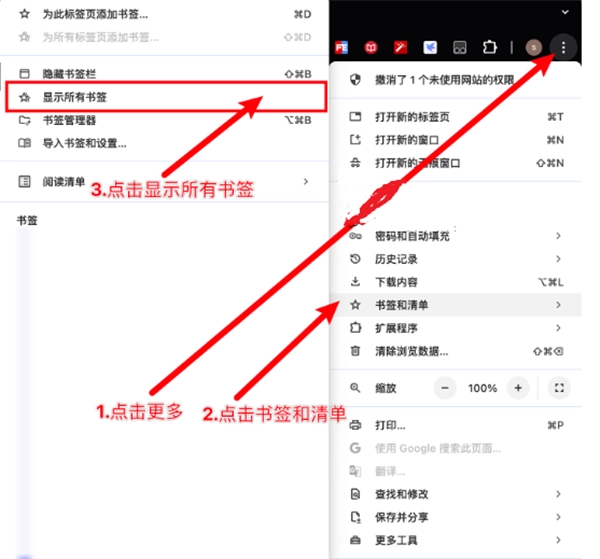This screenshot has width=600, height=559.
Task: Click the blue bird extension icon
Action: pos(430,47)
